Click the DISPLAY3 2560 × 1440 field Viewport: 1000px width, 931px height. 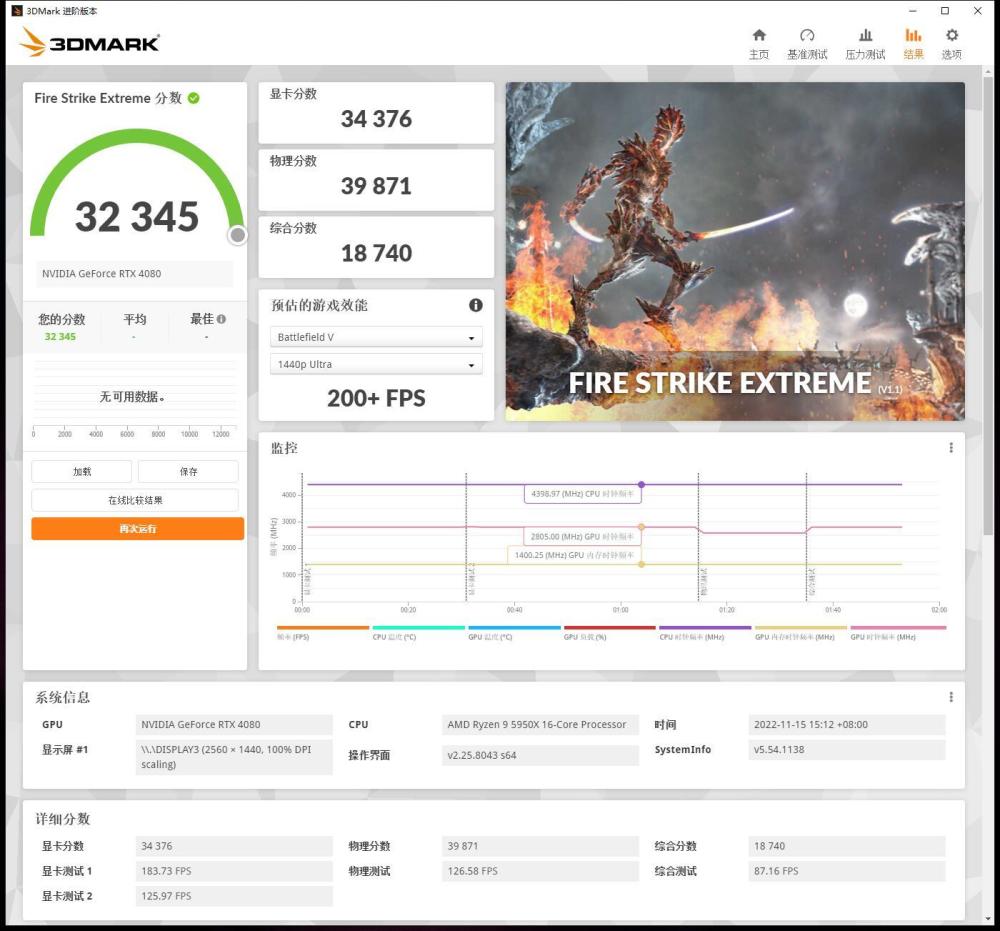[x=234, y=757]
